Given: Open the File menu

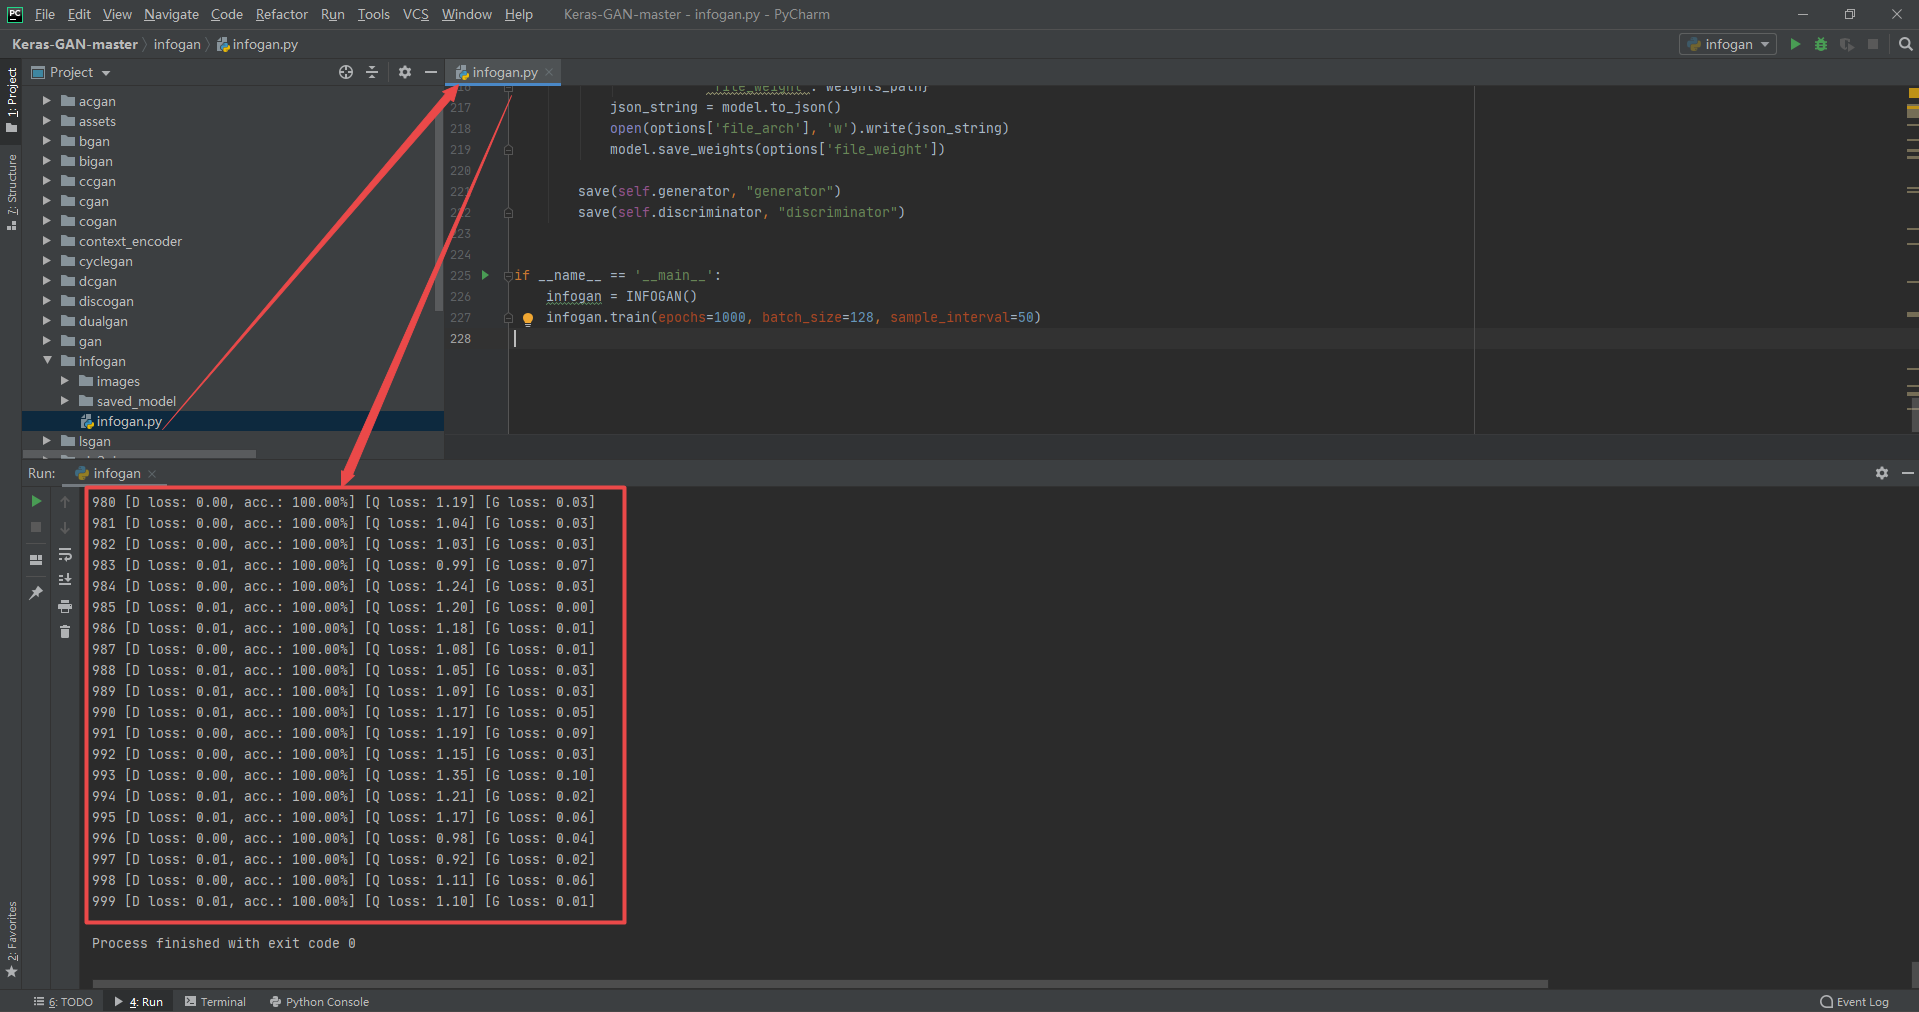Looking at the screenshot, I should pos(45,14).
